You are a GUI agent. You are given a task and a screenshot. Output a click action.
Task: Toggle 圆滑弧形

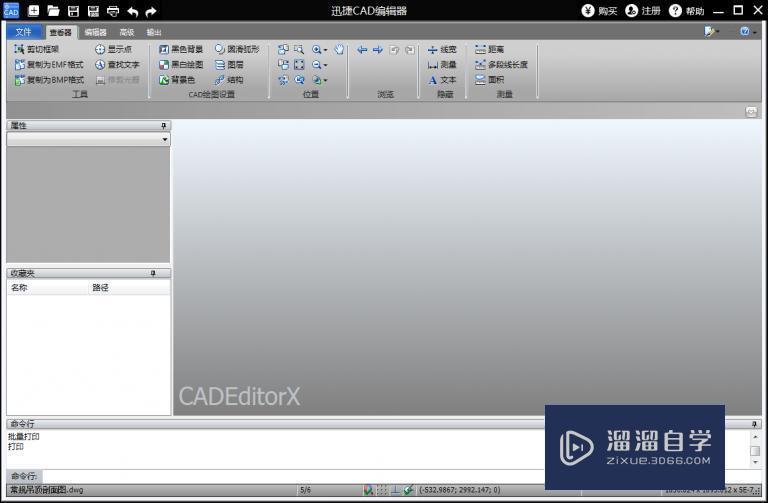pyautogui.click(x=238, y=49)
